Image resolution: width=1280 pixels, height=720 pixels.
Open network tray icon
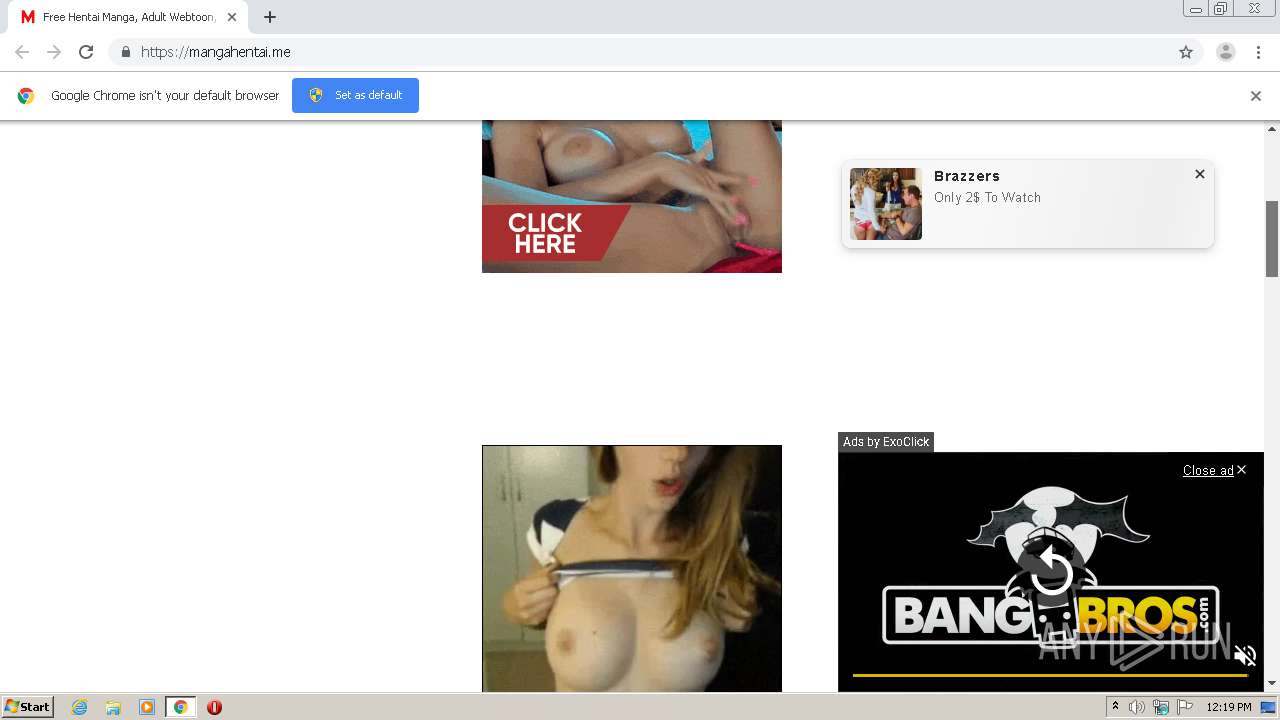[1161, 707]
